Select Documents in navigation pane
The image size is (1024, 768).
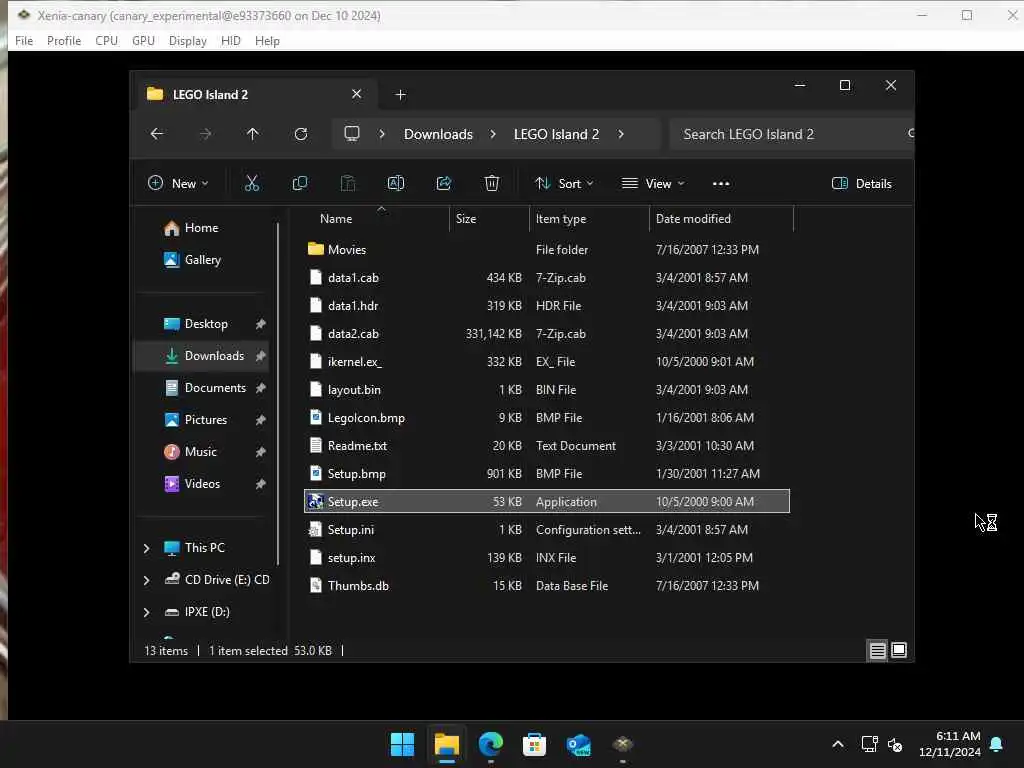click(215, 388)
